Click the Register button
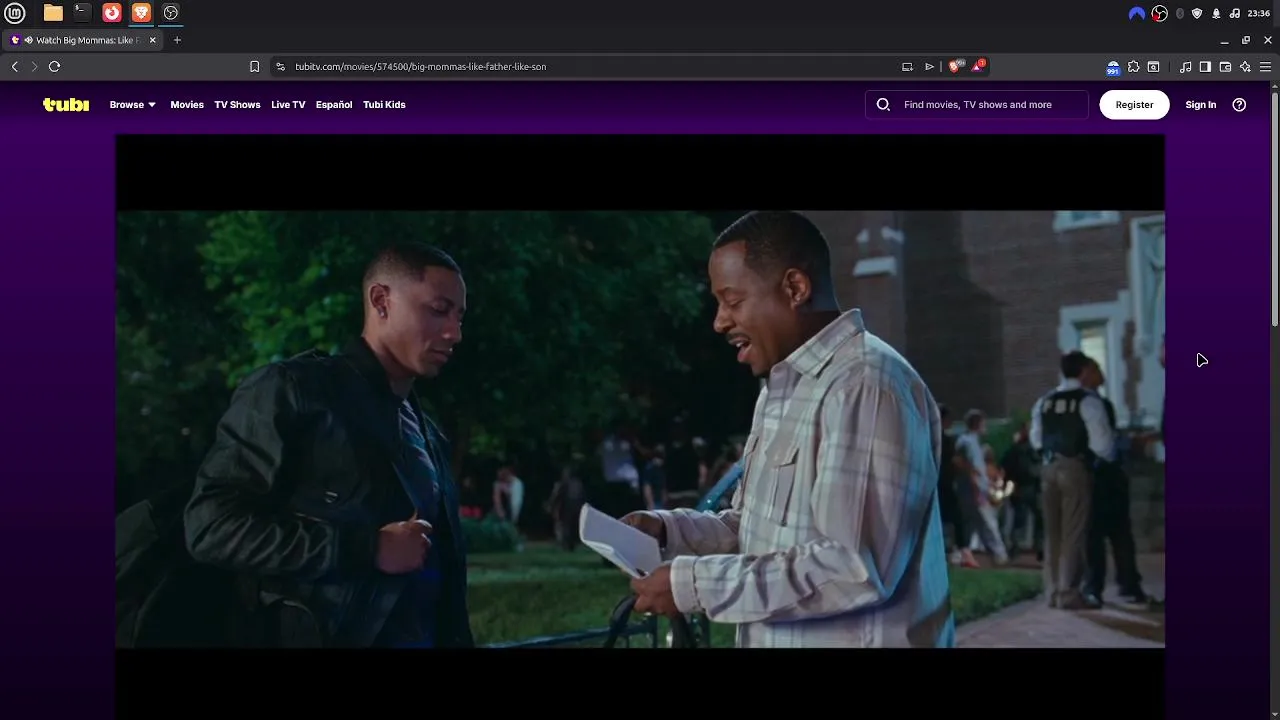 [x=1134, y=104]
